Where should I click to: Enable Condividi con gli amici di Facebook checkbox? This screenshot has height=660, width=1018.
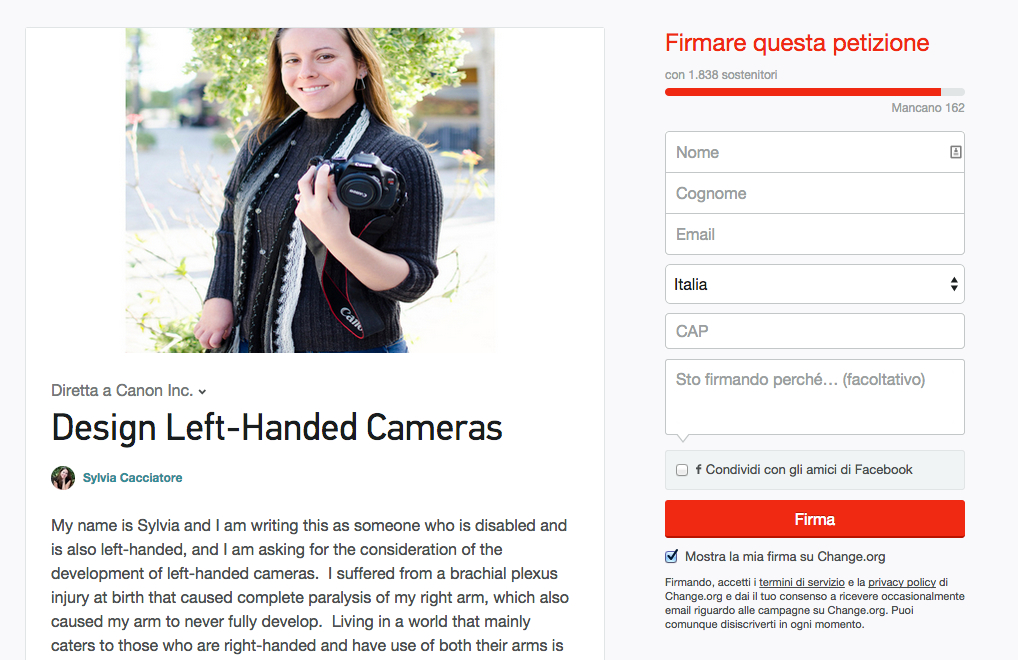682,470
